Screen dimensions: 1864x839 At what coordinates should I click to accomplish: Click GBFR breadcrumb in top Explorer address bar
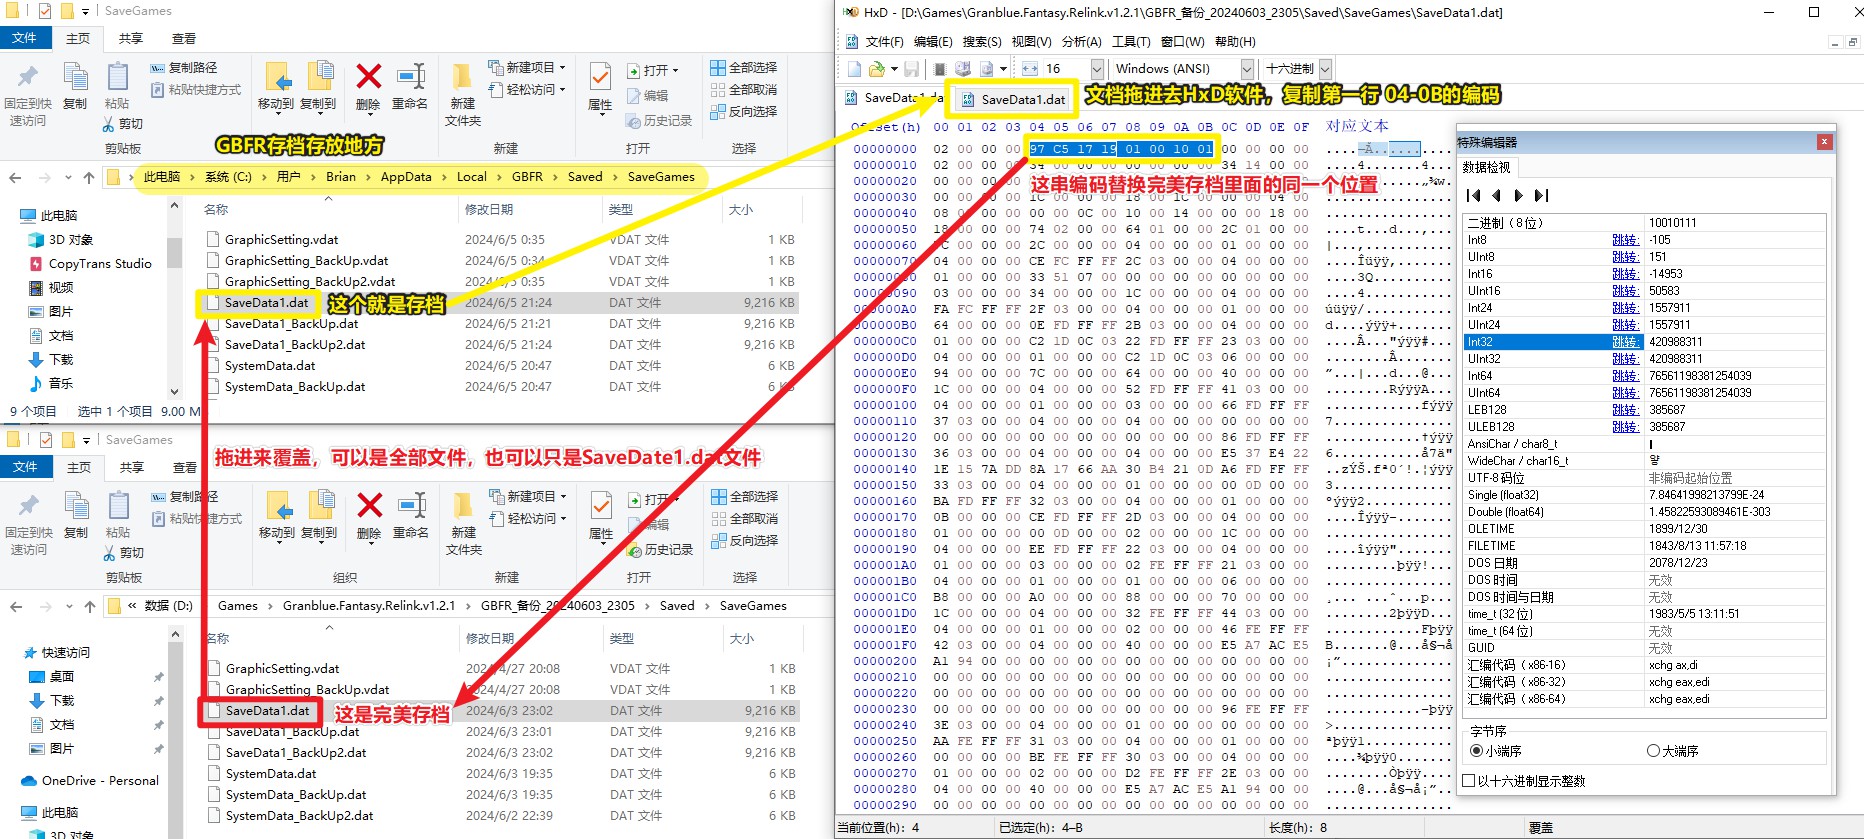coord(527,177)
